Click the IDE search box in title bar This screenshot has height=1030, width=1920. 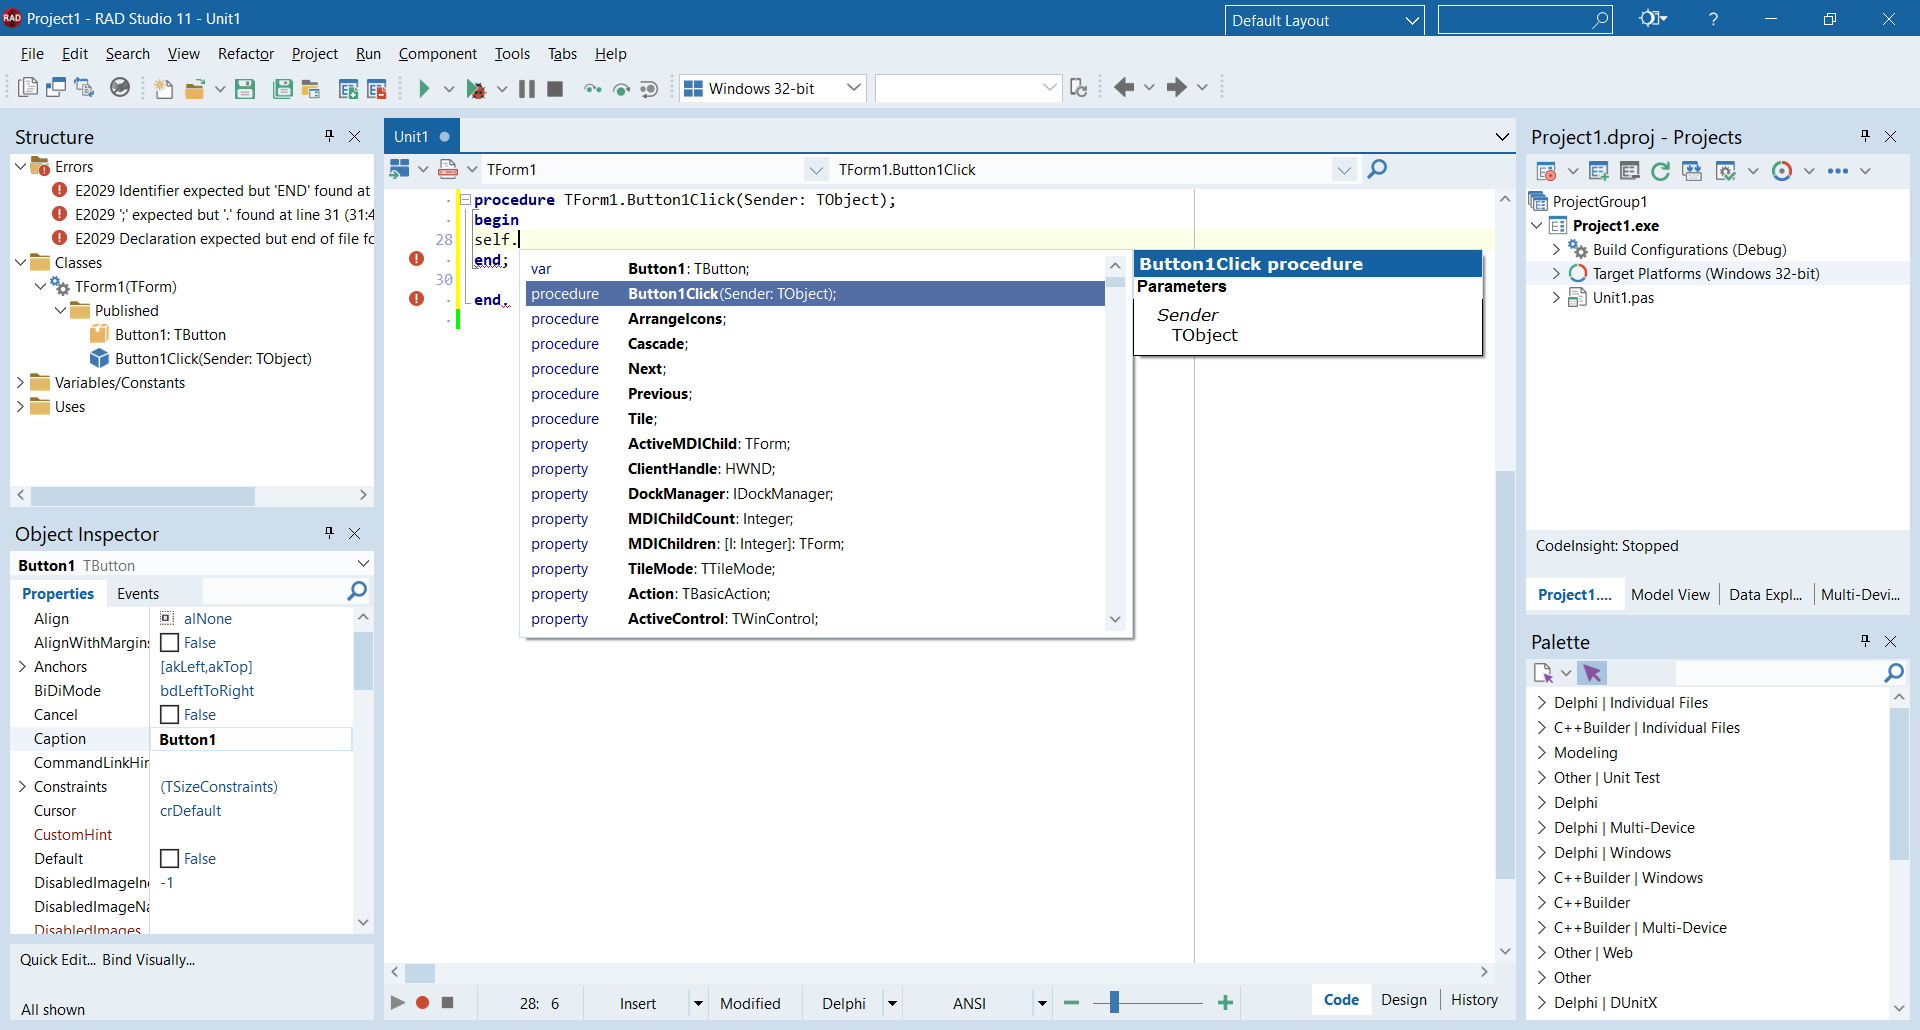coord(1524,20)
